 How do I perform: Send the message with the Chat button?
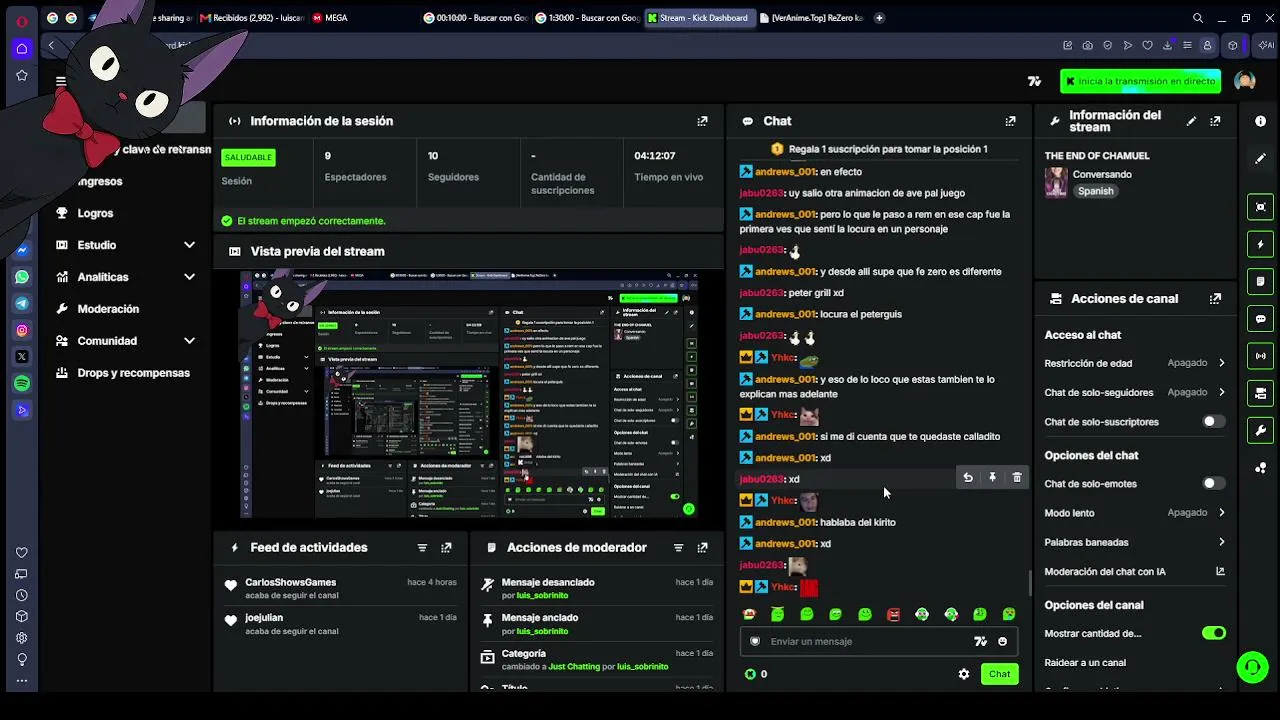1000,674
